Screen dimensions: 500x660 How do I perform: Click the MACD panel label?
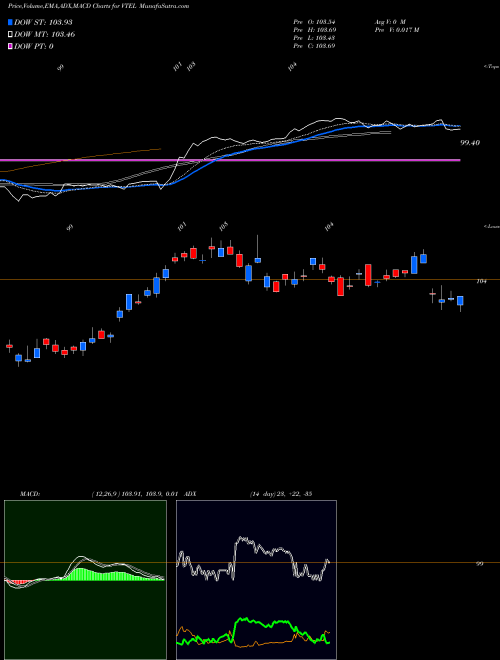click(29, 494)
